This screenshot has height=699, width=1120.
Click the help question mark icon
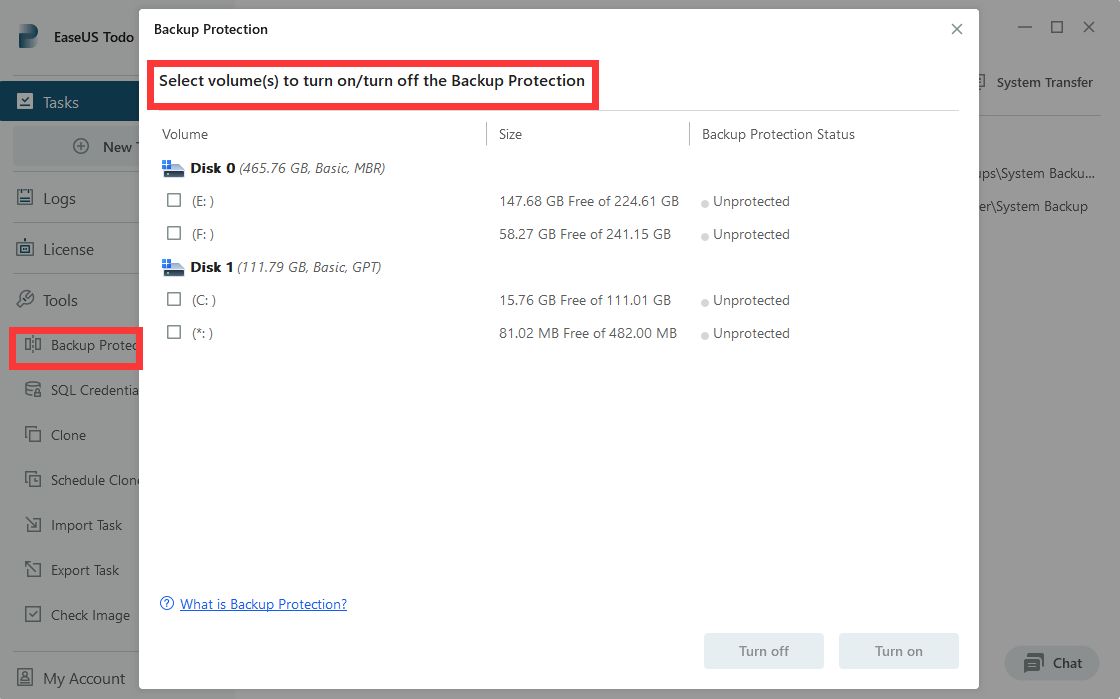tap(167, 604)
